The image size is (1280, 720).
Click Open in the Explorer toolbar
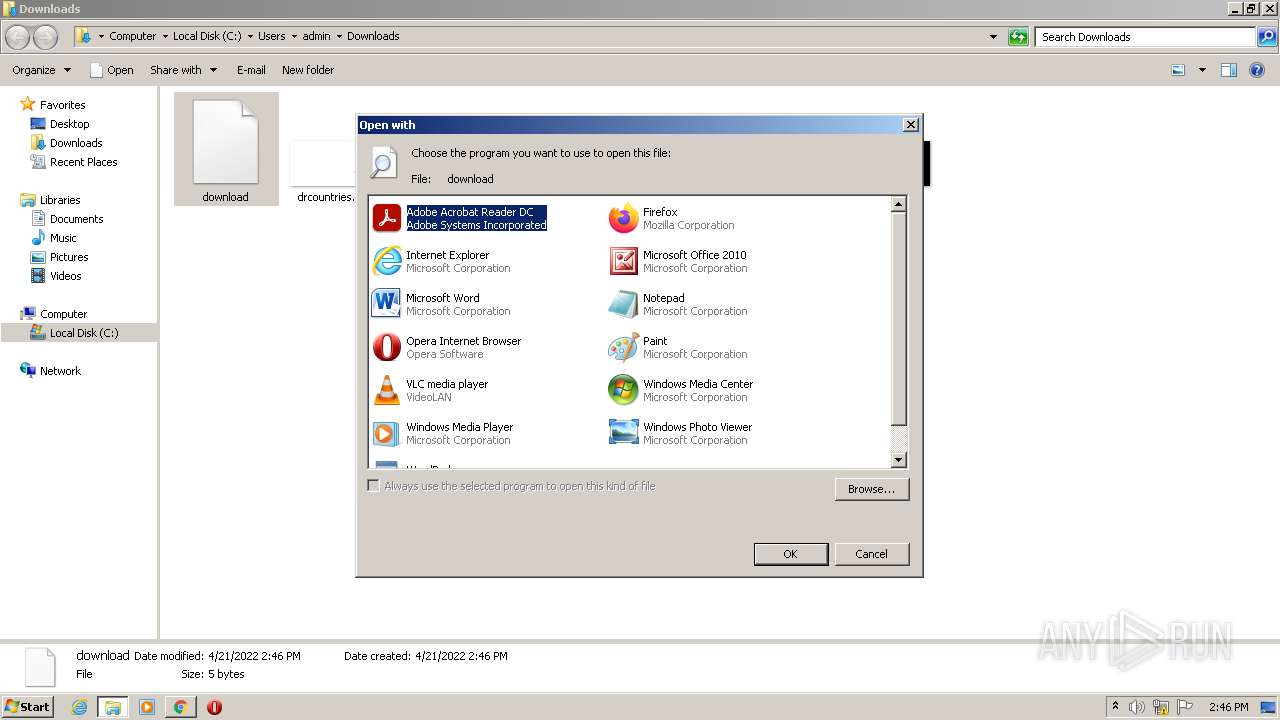tap(111, 70)
